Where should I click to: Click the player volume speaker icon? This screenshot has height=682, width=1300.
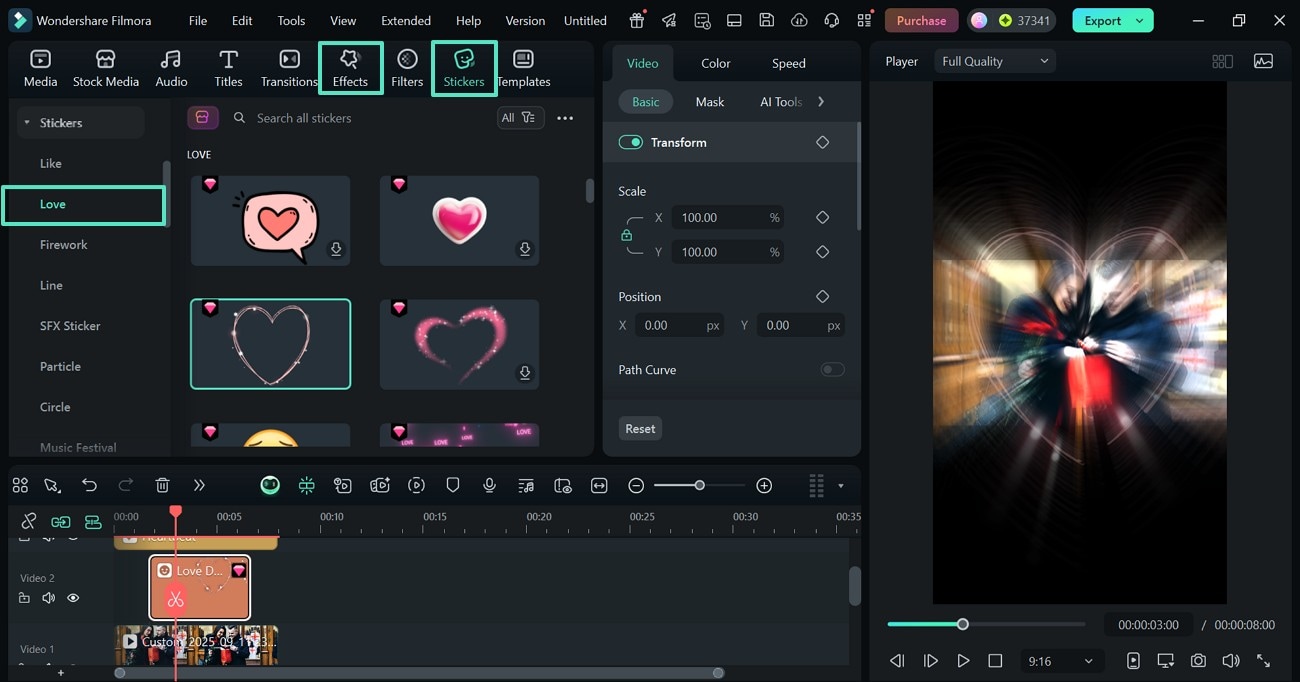1231,661
